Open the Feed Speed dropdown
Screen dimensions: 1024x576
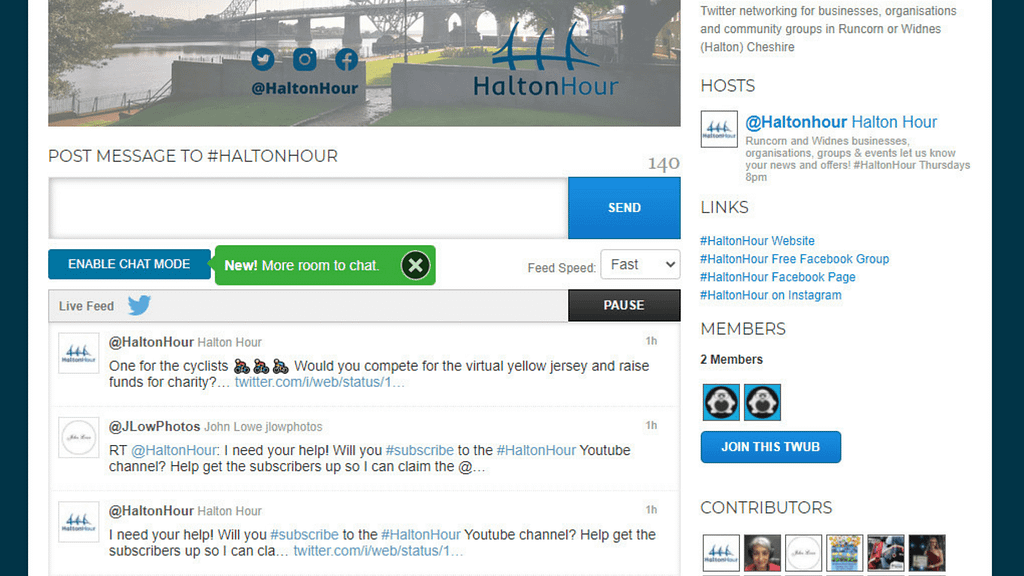click(x=640, y=264)
